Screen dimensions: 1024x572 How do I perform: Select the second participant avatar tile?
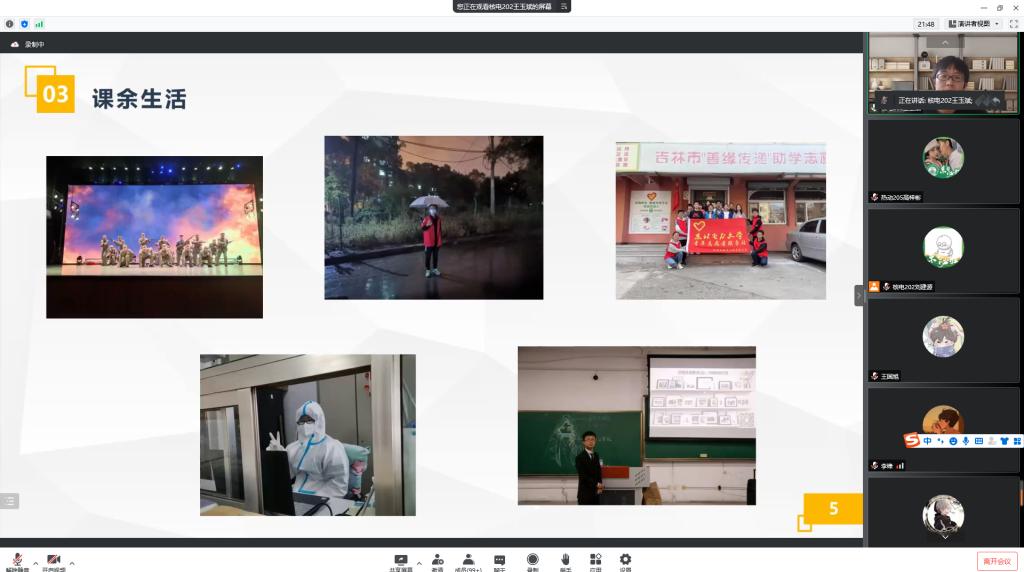pyautogui.click(x=943, y=161)
